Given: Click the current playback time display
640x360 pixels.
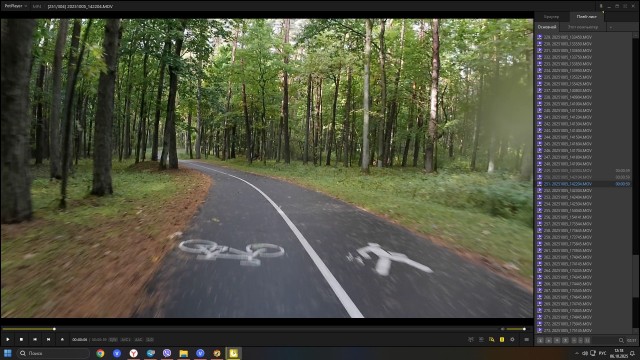Looking at the screenshot, I should pyautogui.click(x=80, y=340).
